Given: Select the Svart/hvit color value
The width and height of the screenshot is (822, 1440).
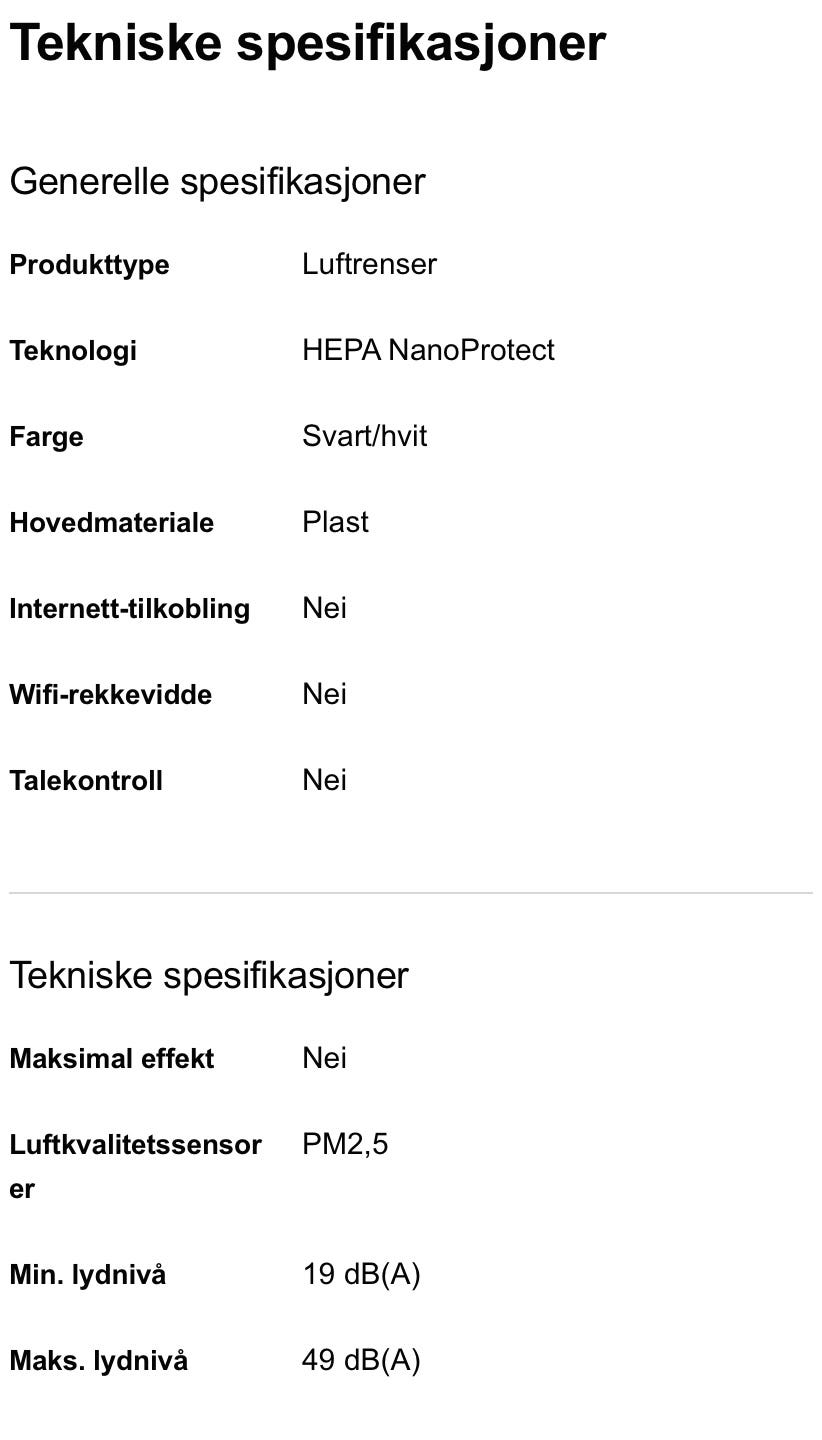Looking at the screenshot, I should [364, 436].
